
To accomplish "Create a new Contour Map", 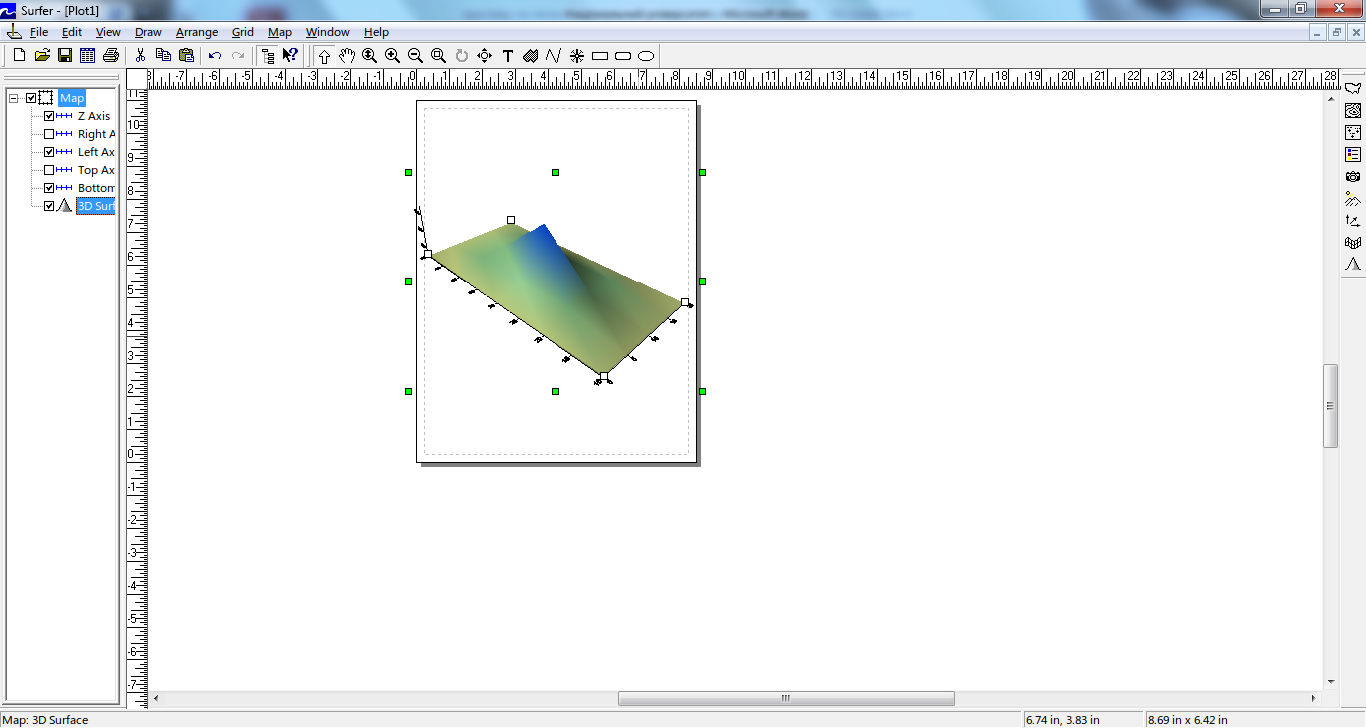I will tap(1353, 110).
